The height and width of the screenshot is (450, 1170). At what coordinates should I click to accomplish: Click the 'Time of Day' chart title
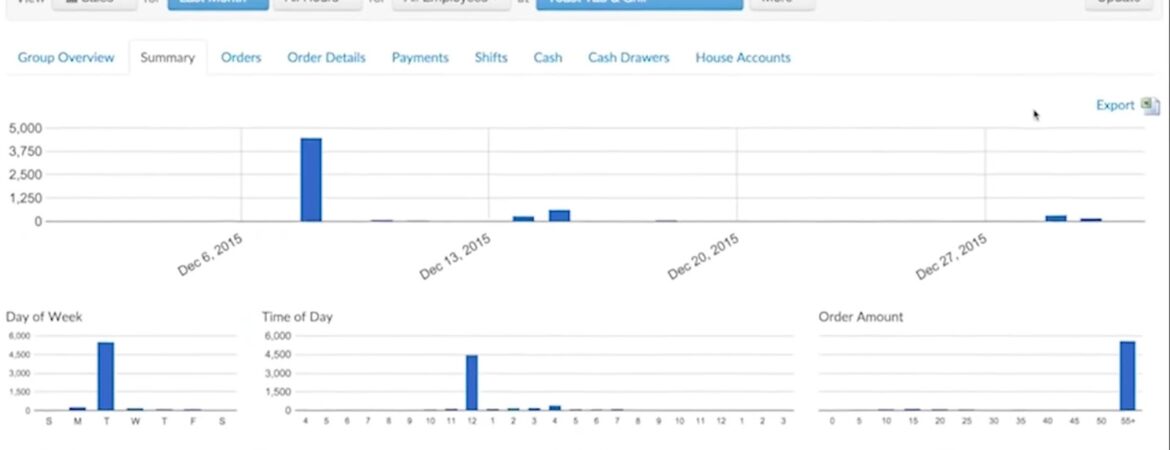coord(297,317)
